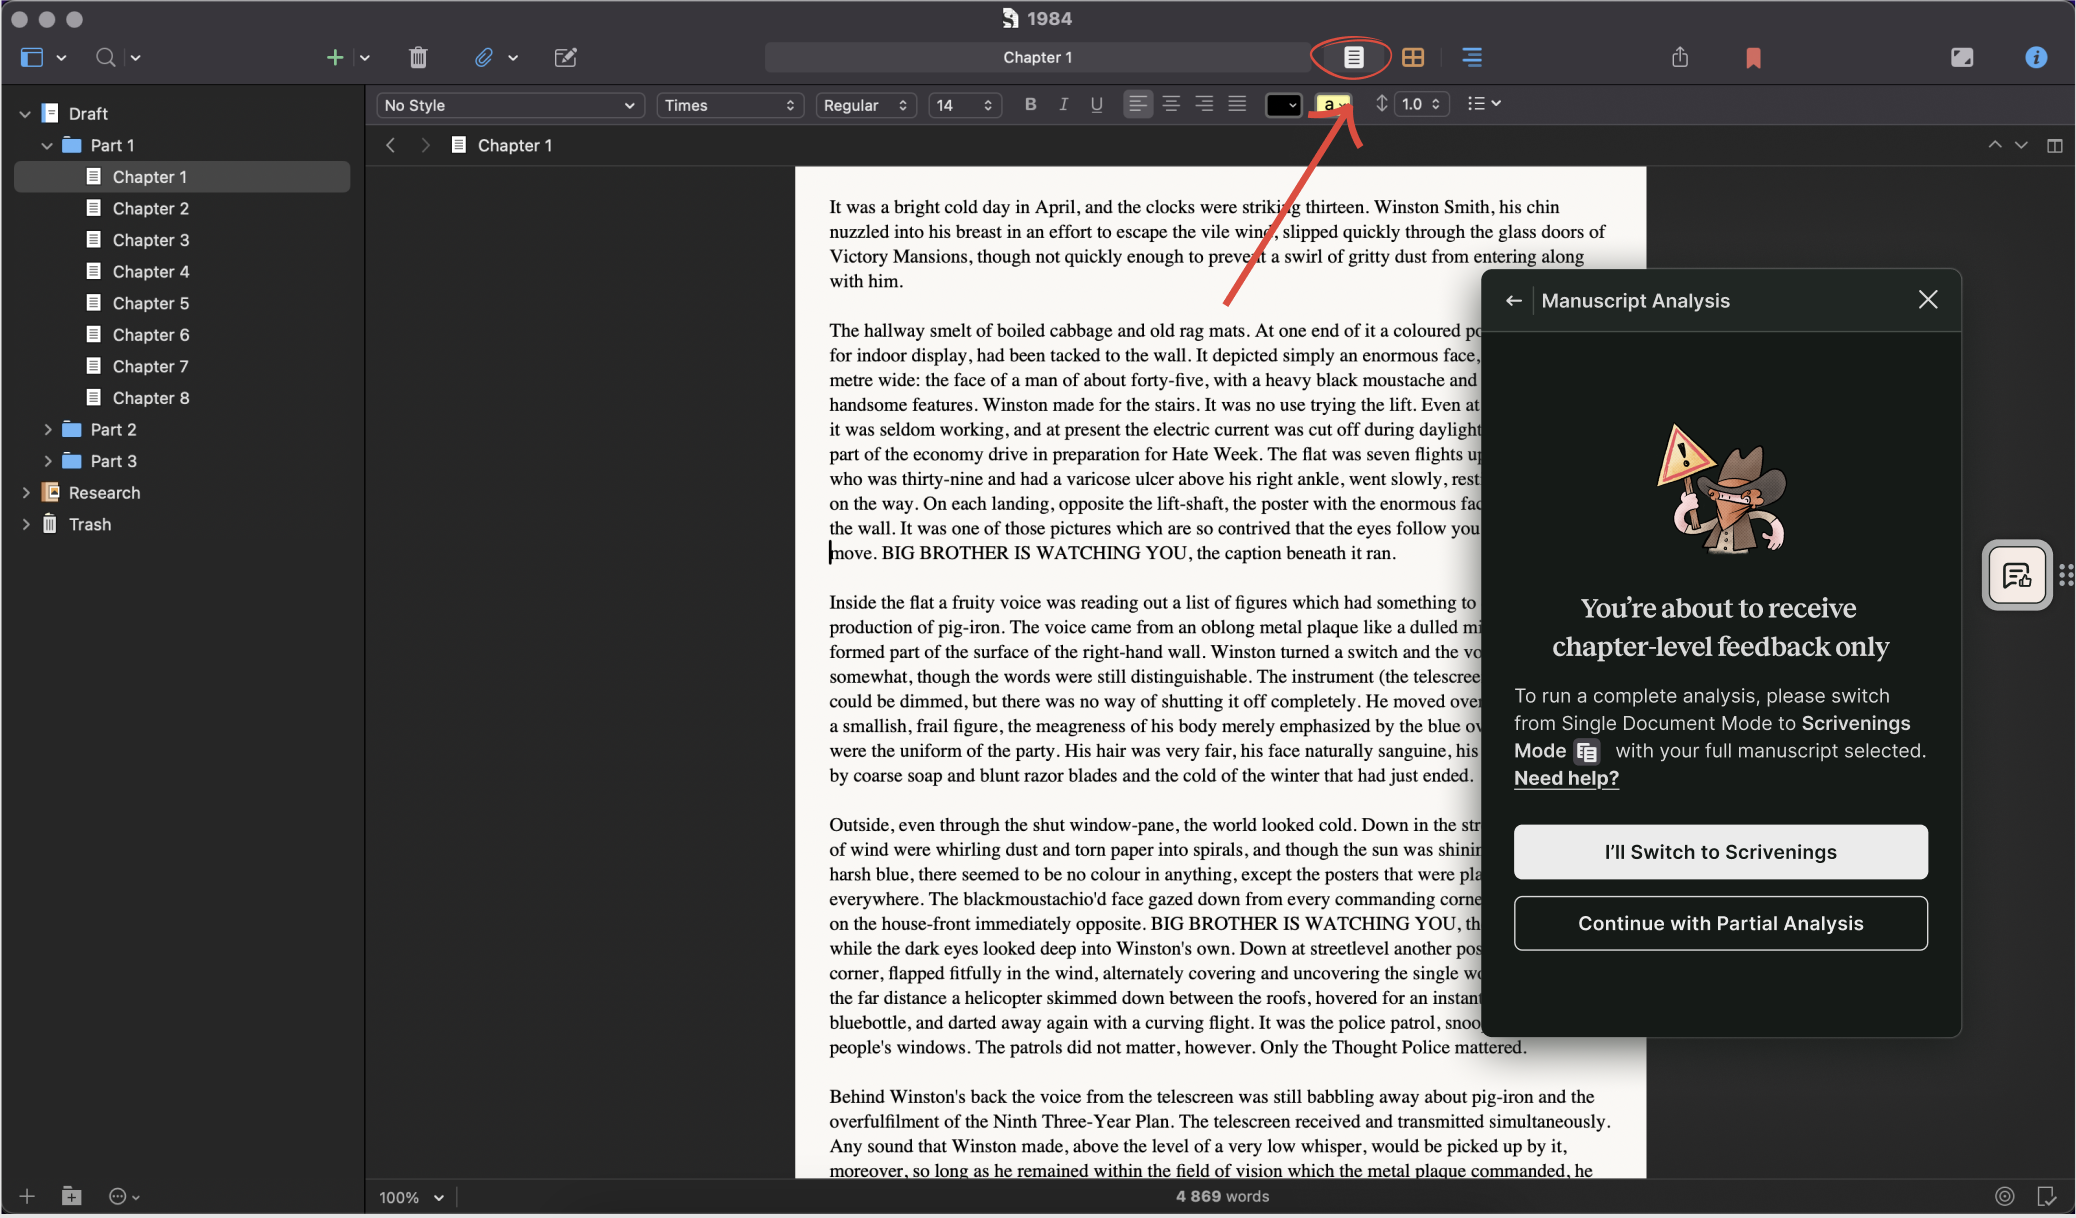
Task: Click the floating manuscript feedback widget icon
Action: click(2016, 575)
